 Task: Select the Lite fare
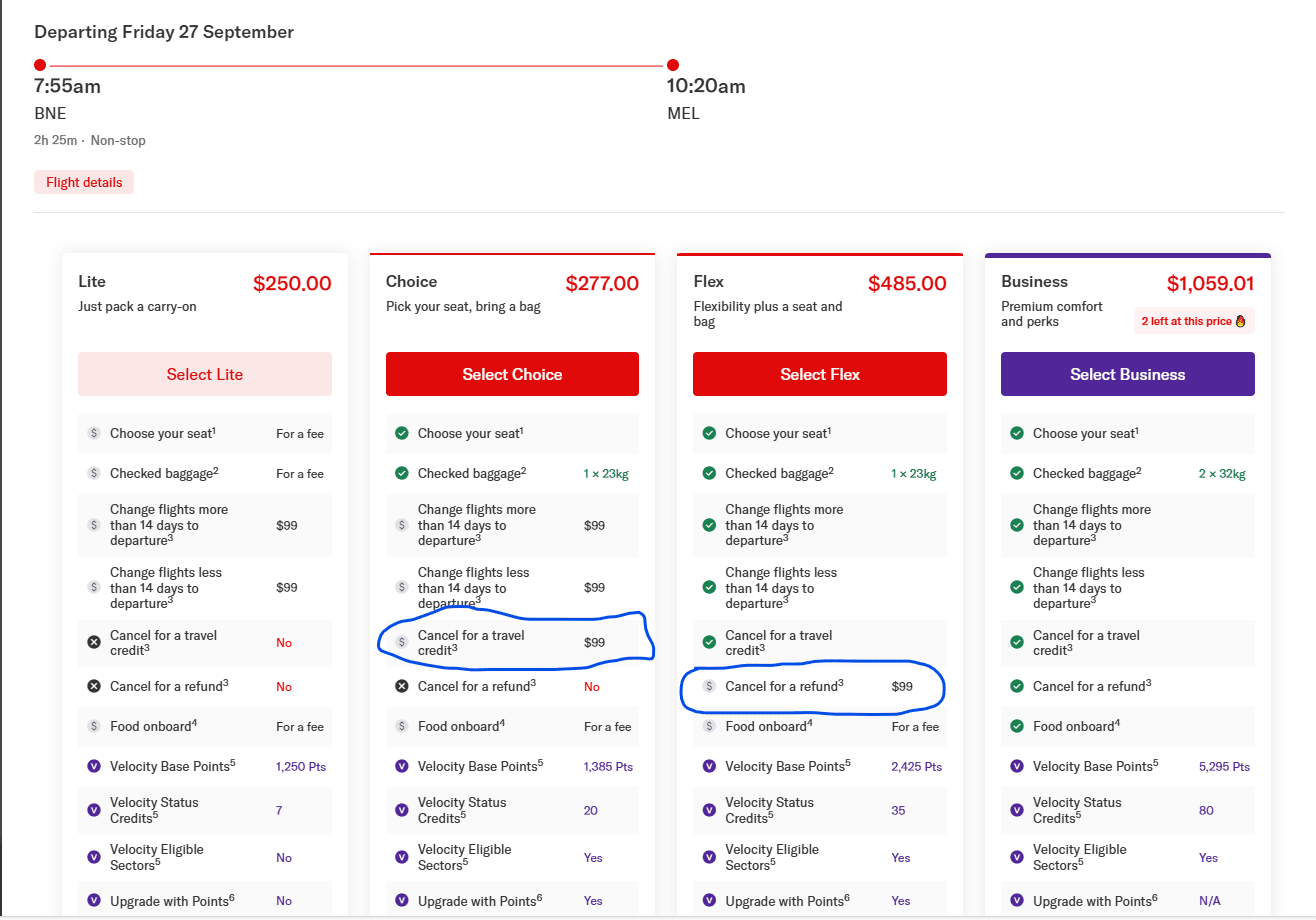click(205, 374)
